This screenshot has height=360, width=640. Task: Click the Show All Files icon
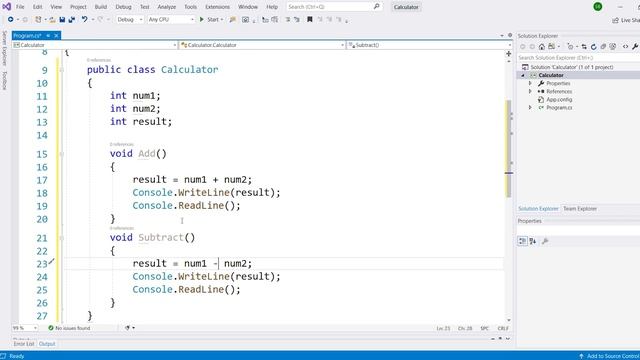pyautogui.click(x=613, y=47)
